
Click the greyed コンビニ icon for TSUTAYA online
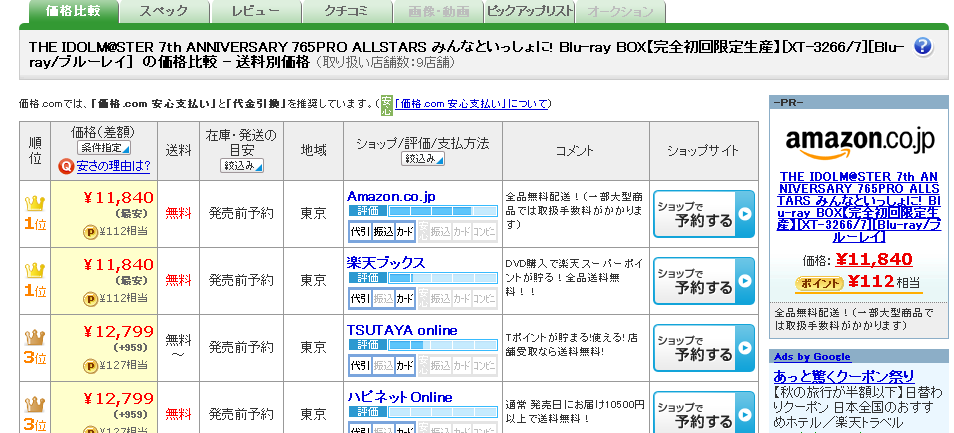[x=485, y=365]
